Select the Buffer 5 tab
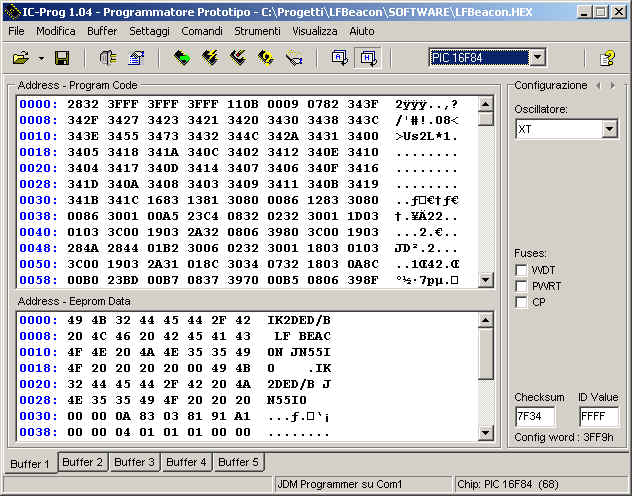 (x=237, y=462)
